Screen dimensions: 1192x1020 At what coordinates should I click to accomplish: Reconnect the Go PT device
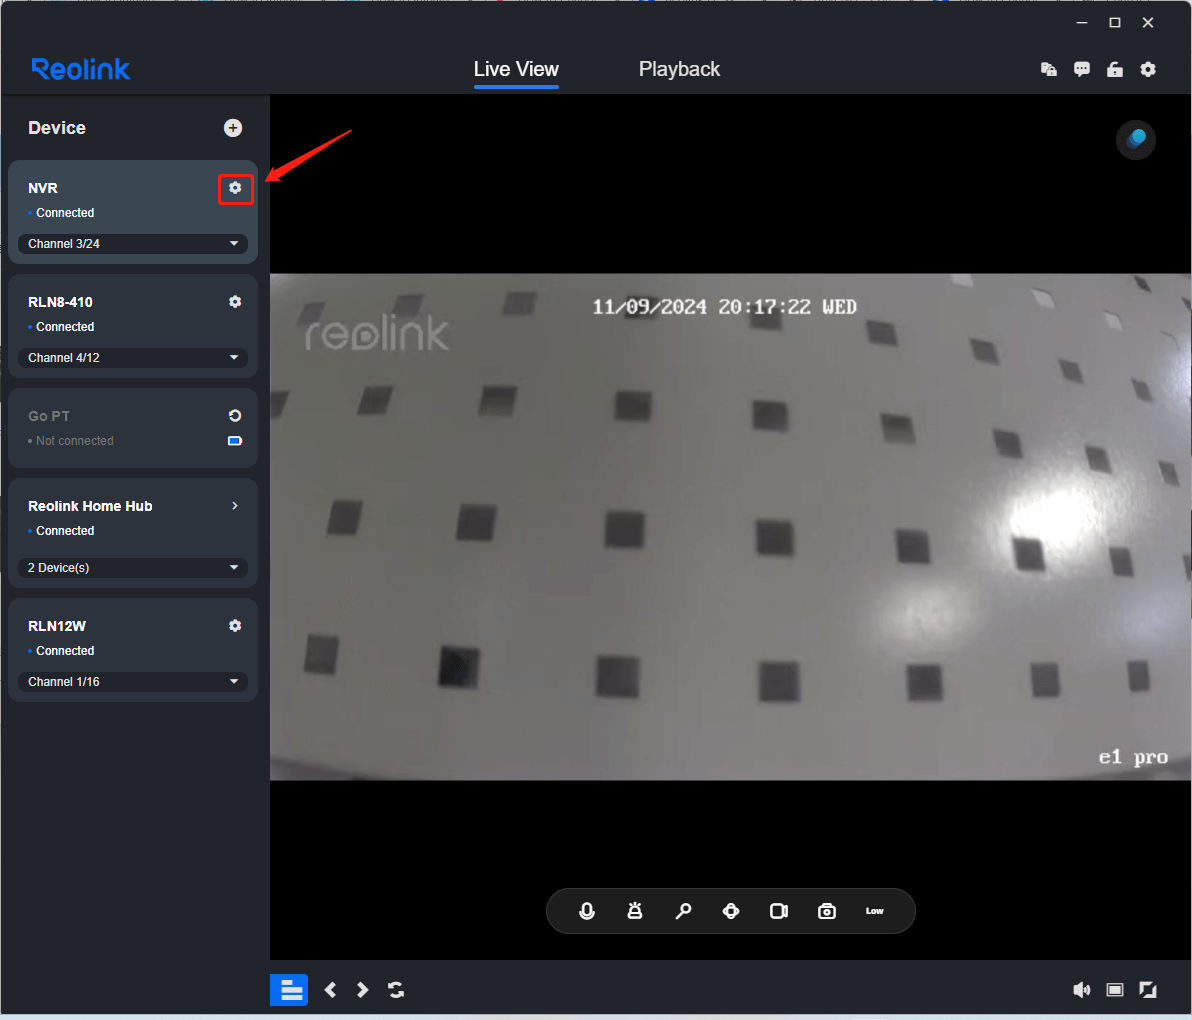click(235, 416)
